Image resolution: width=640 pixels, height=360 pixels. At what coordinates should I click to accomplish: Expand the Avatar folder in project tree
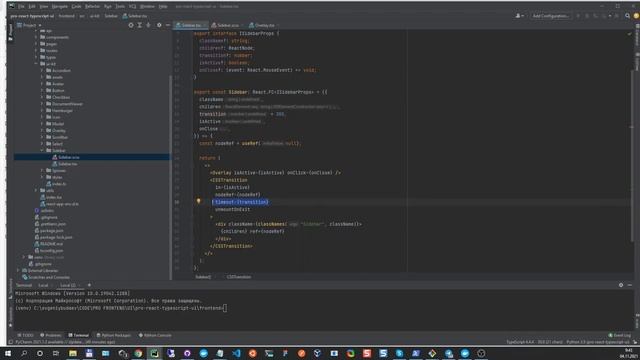(42, 84)
